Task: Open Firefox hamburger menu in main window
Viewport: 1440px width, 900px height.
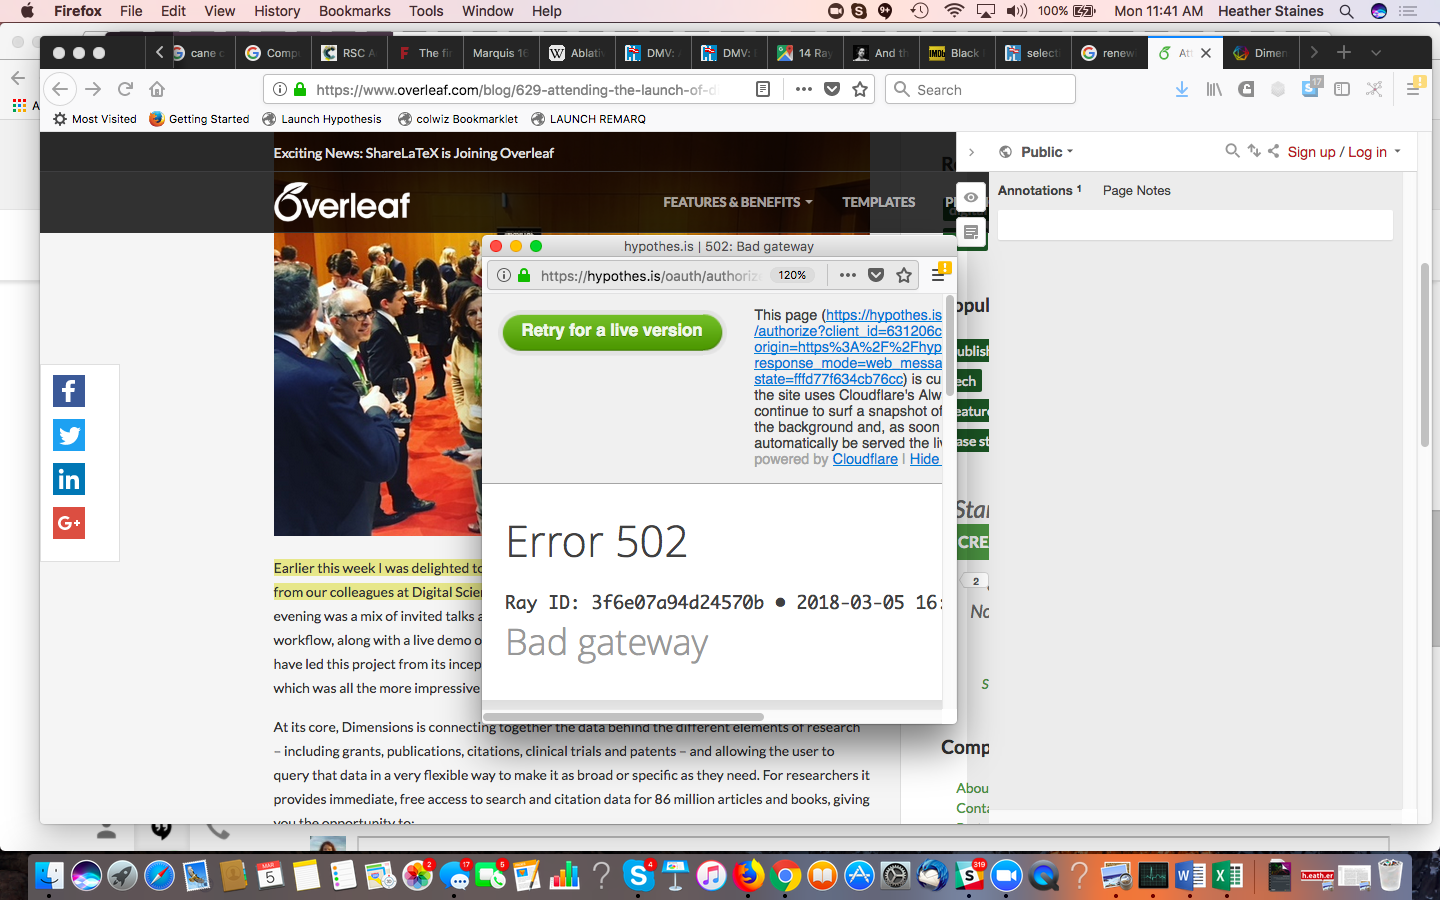Action: point(1413,89)
